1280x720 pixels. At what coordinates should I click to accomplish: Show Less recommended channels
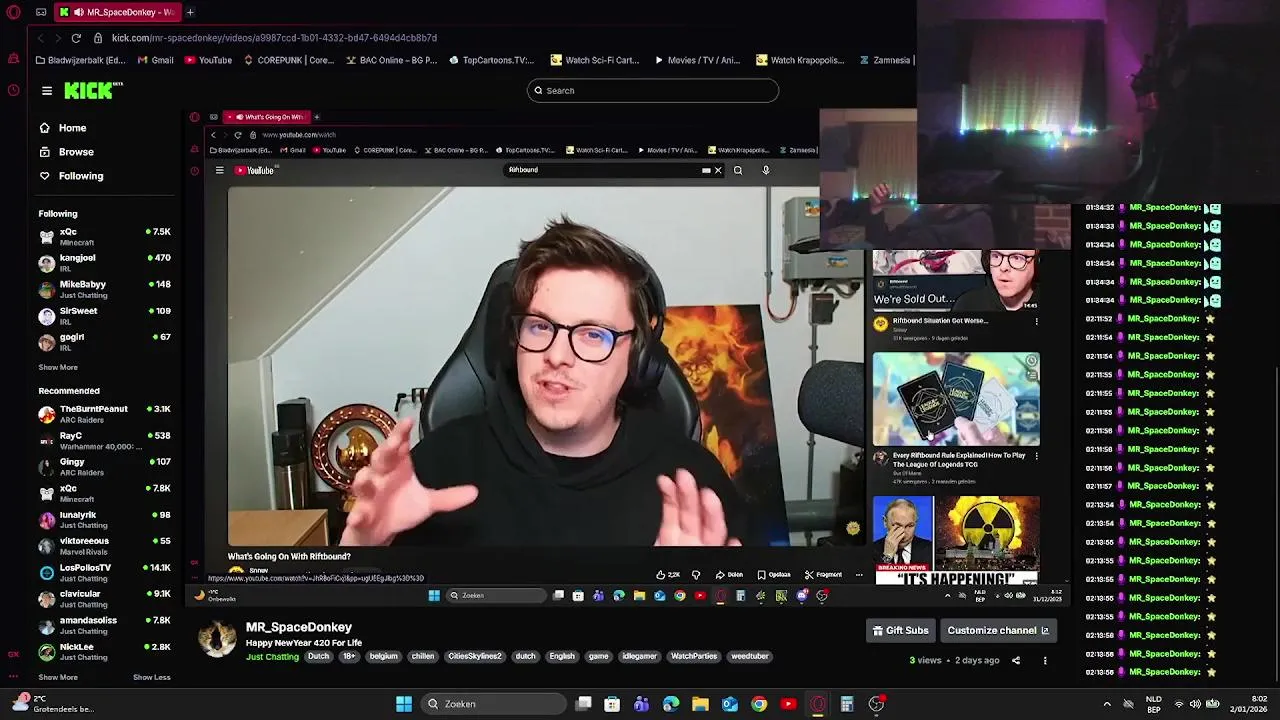152,677
